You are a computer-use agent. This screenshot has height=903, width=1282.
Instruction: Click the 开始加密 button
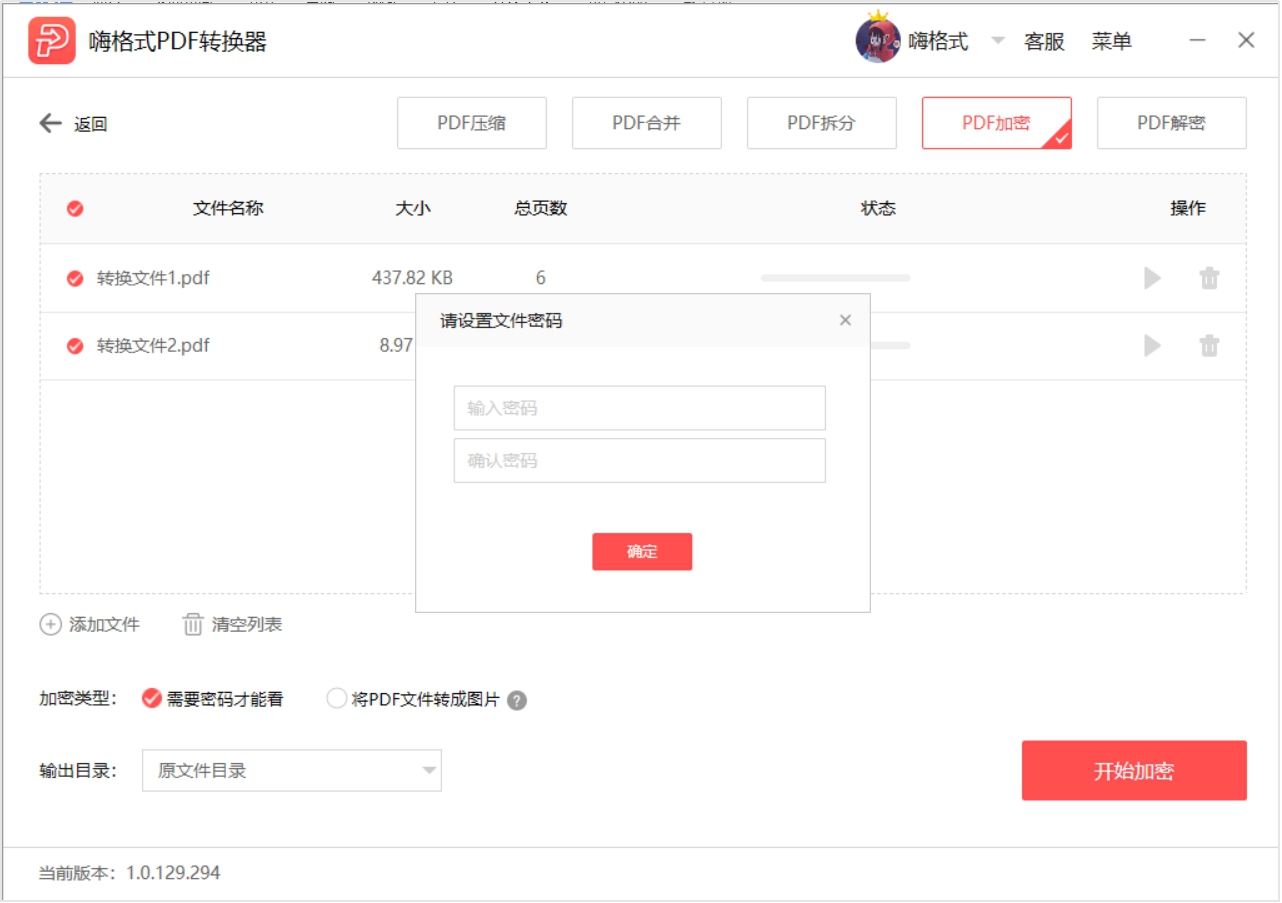click(1134, 770)
